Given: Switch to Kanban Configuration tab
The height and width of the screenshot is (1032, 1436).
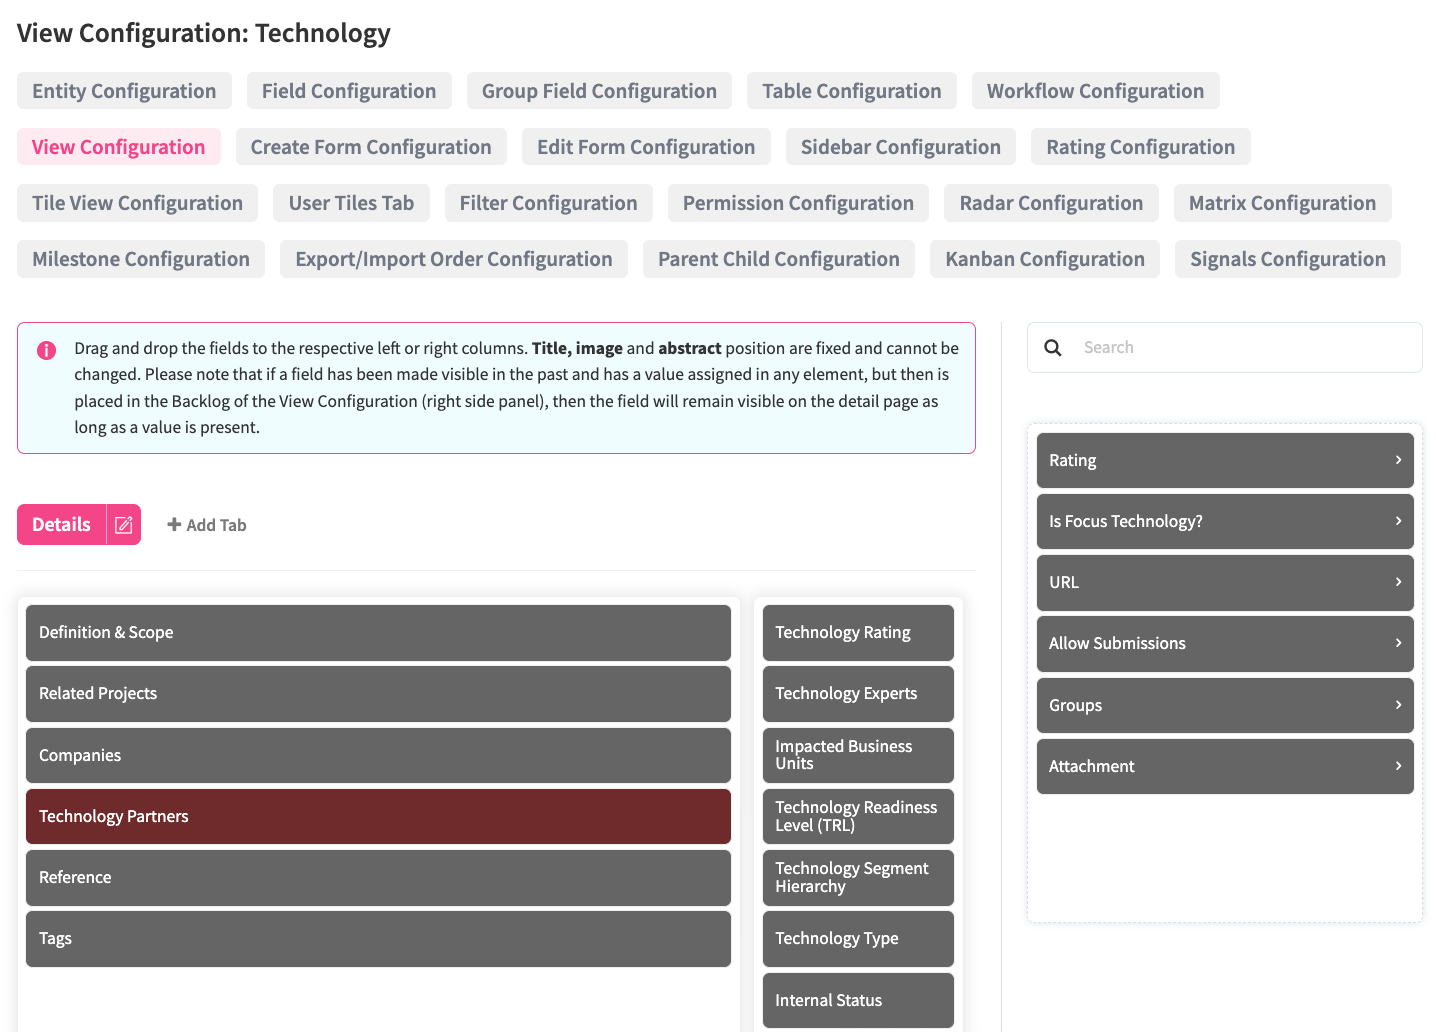Looking at the screenshot, I should coord(1044,259).
